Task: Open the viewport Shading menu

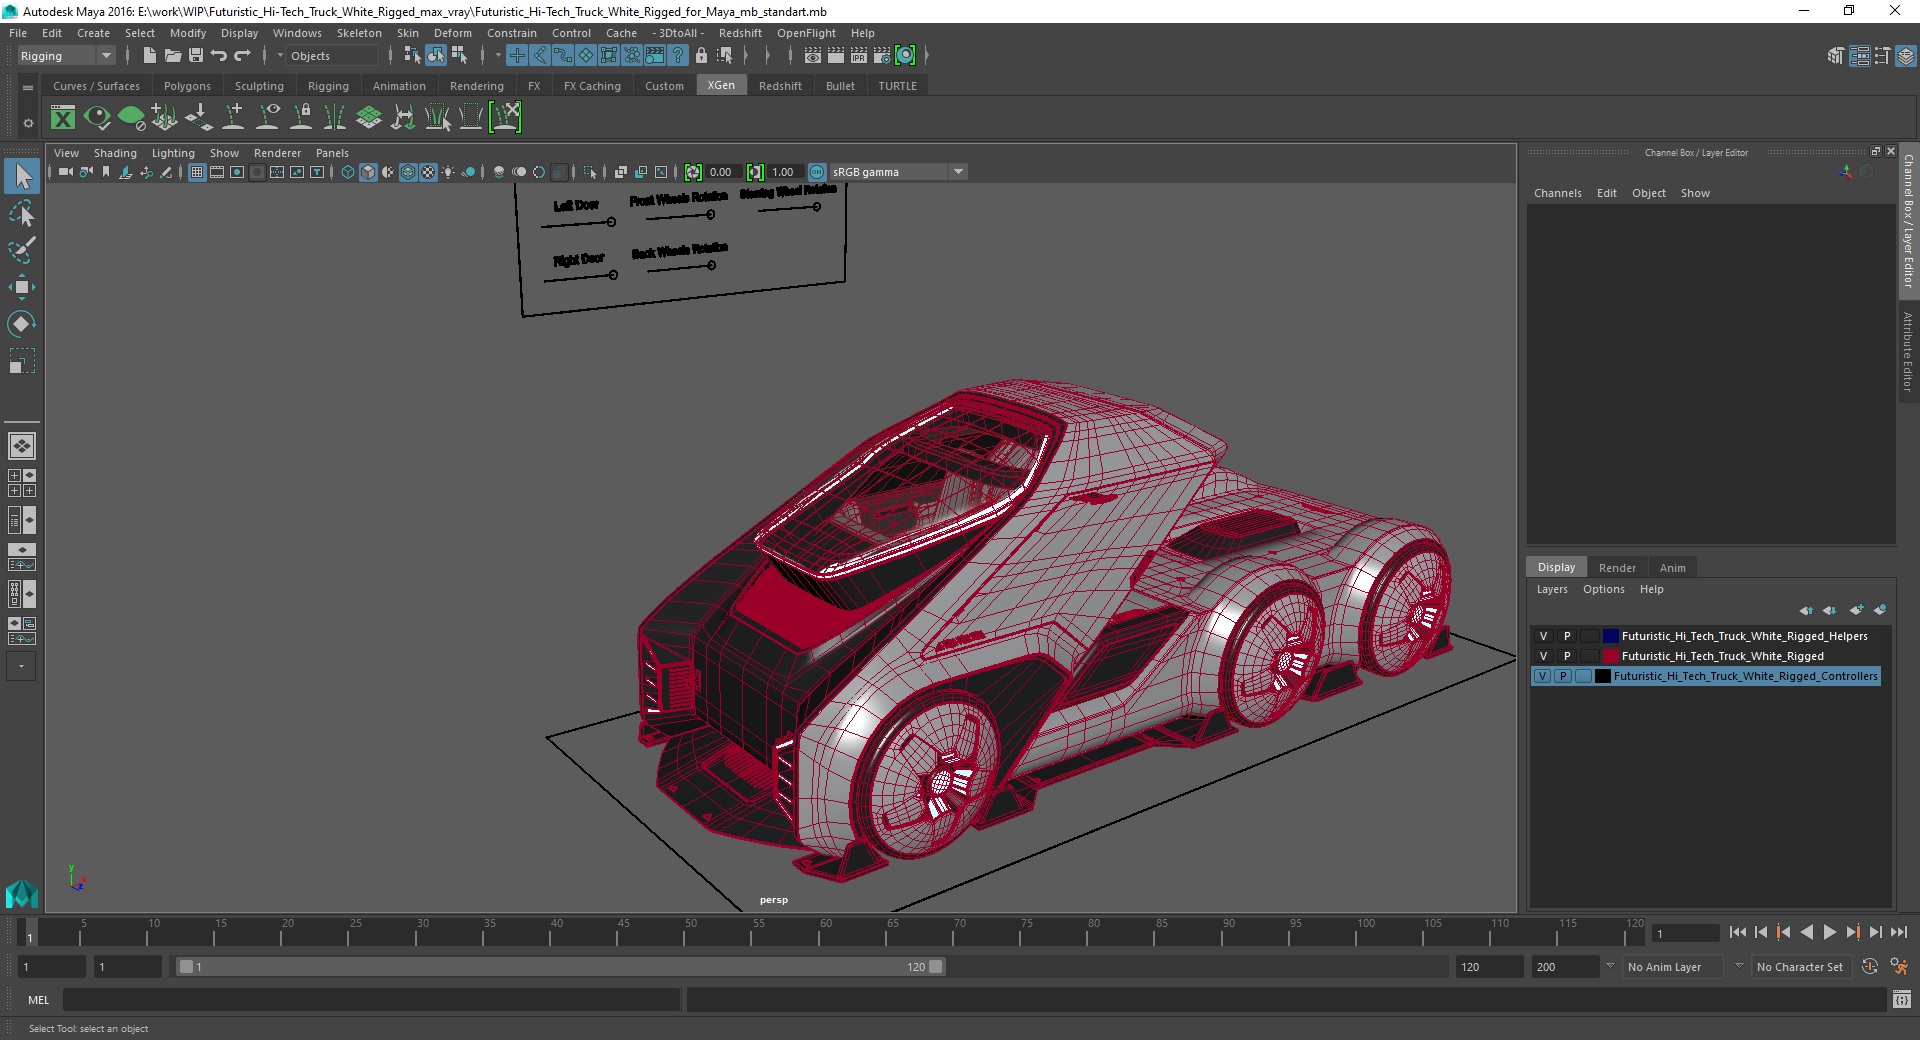Action: [115, 153]
